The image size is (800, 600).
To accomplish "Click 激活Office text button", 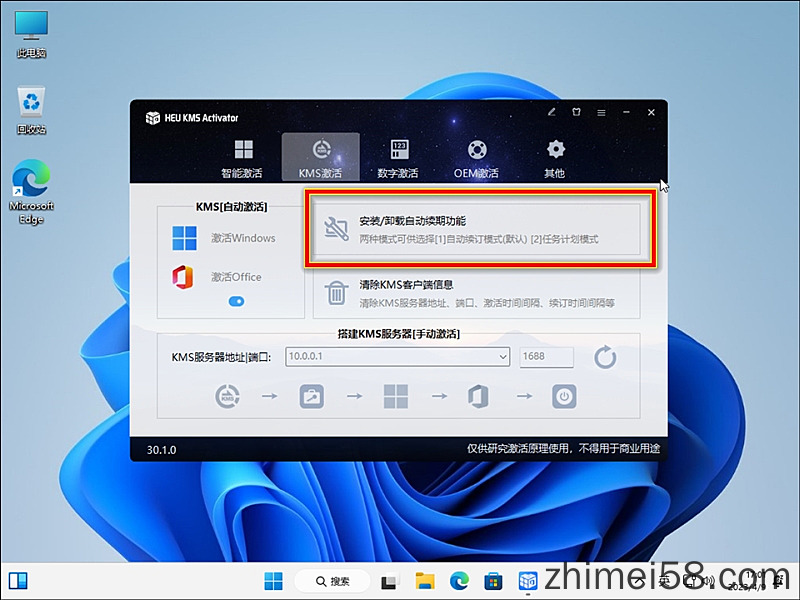I will pyautogui.click(x=236, y=277).
